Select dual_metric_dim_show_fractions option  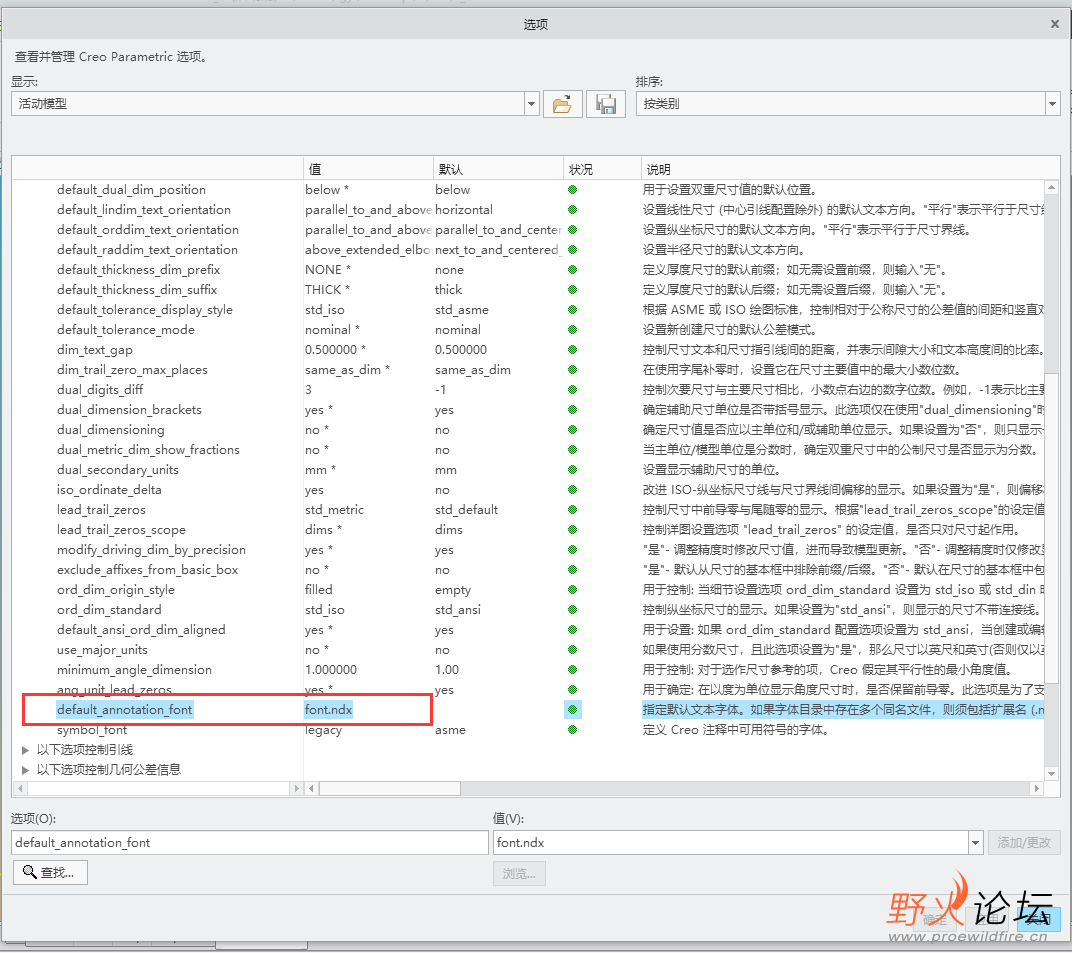[148, 450]
